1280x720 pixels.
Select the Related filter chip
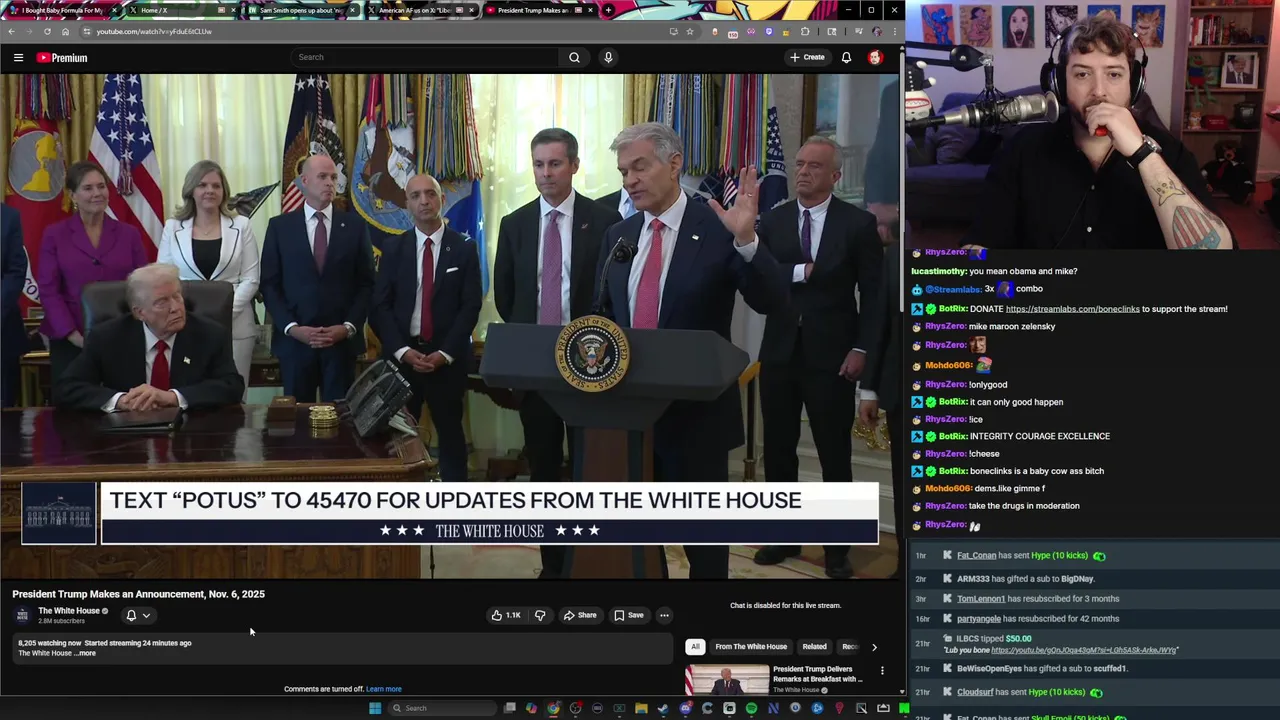click(814, 646)
